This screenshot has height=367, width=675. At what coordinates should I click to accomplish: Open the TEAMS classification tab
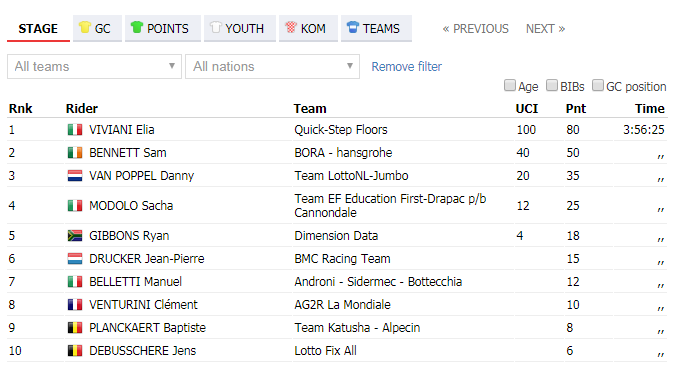pos(376,28)
